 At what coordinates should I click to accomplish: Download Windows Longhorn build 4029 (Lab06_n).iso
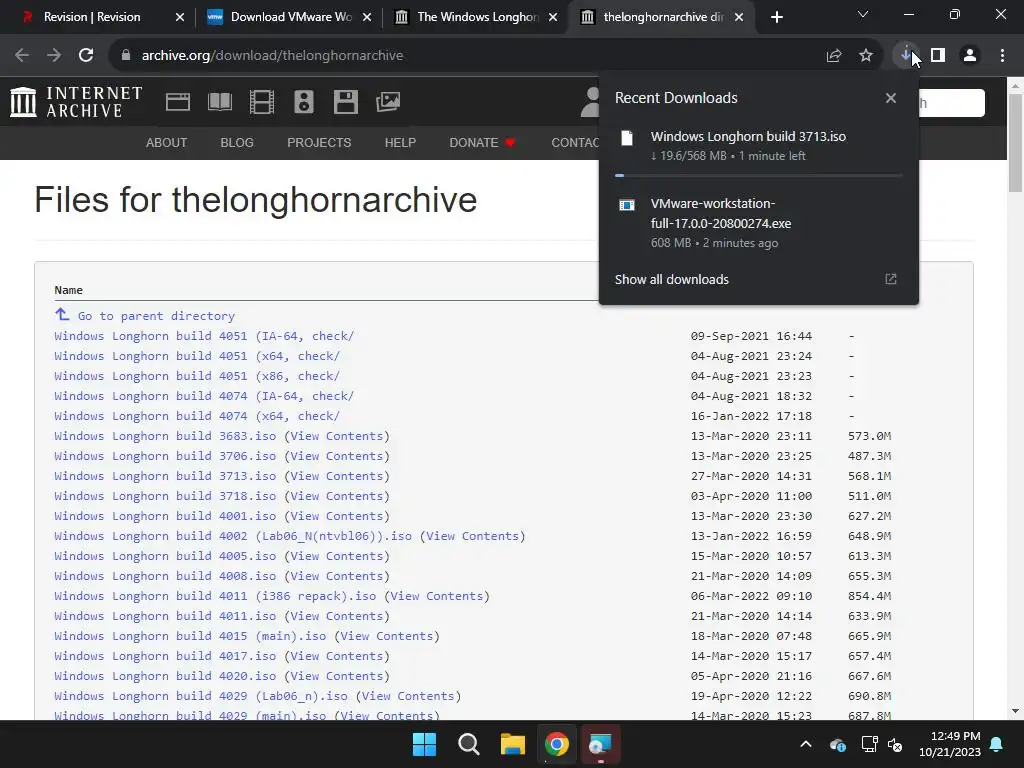[x=200, y=696]
